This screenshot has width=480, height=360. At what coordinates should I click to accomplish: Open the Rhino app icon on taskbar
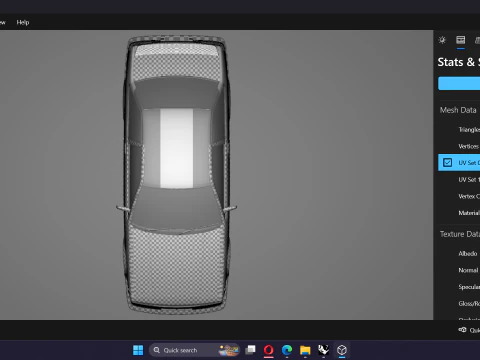[323, 350]
